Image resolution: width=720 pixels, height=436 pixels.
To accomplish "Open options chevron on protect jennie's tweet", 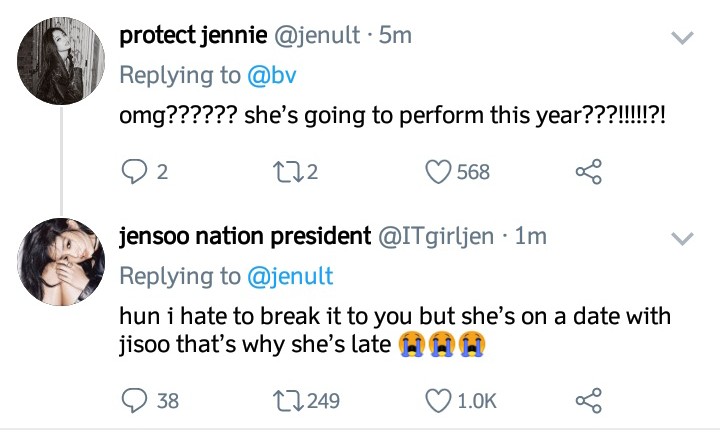I will pos(681,38).
